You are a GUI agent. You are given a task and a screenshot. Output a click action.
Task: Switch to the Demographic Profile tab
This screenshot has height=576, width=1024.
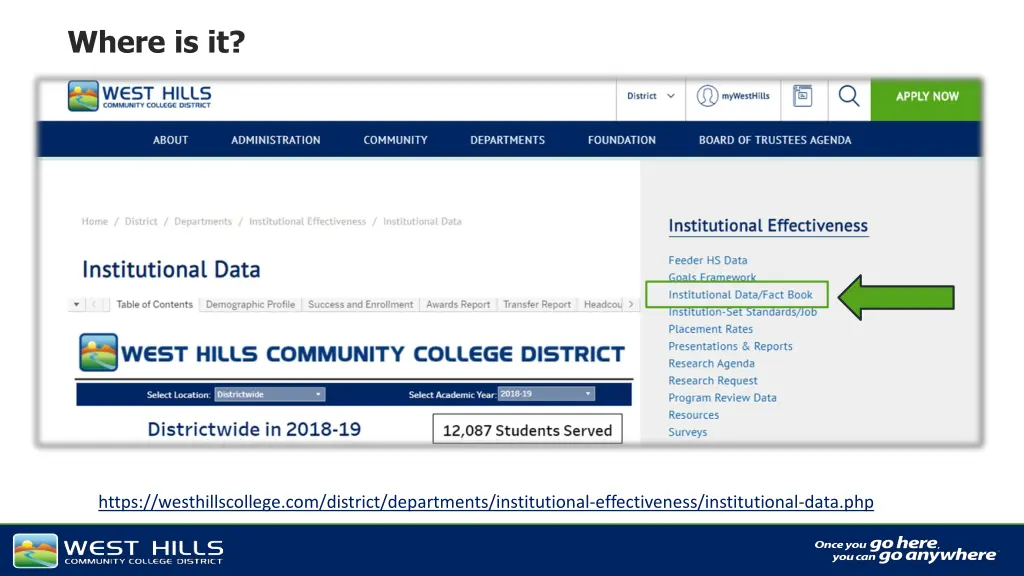(x=250, y=304)
